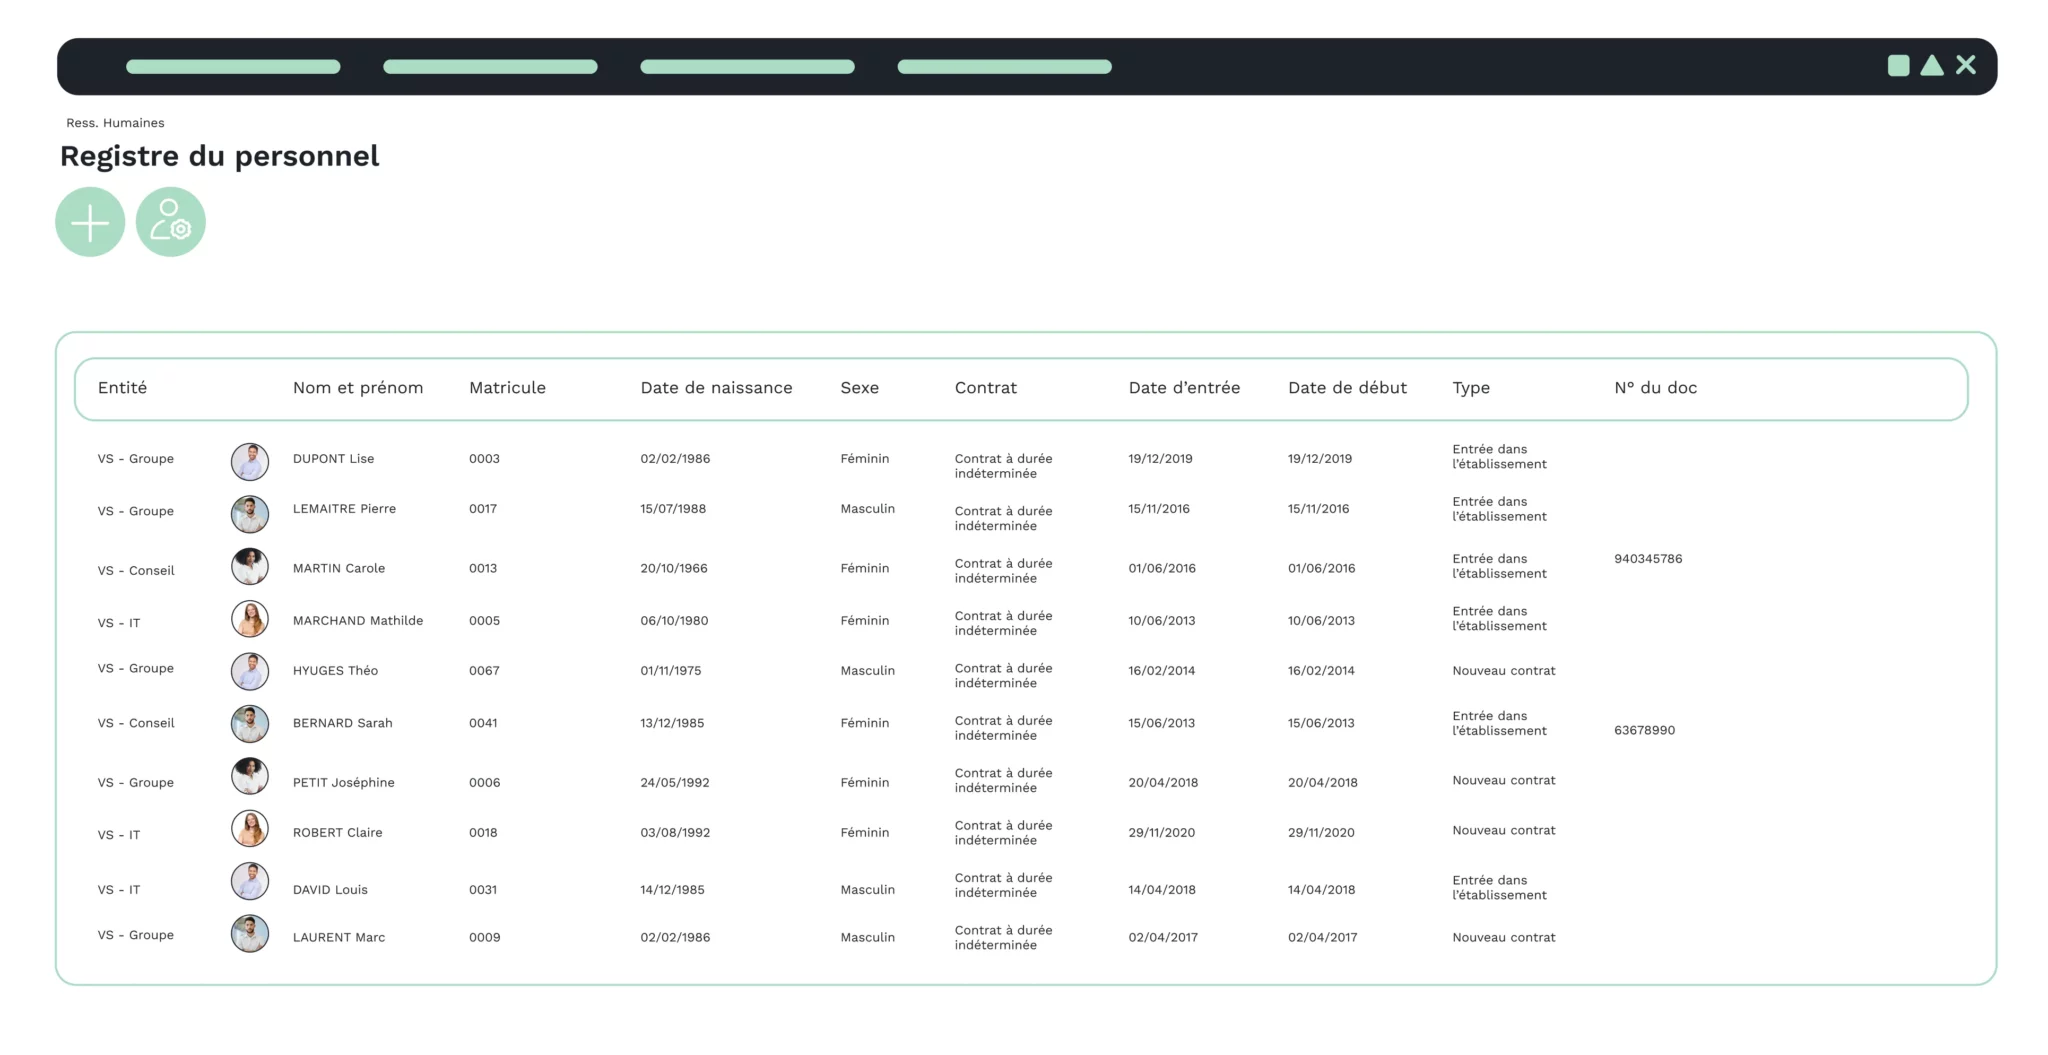Click matricule 0067
This screenshot has height=1055, width=2048.
coord(484,671)
